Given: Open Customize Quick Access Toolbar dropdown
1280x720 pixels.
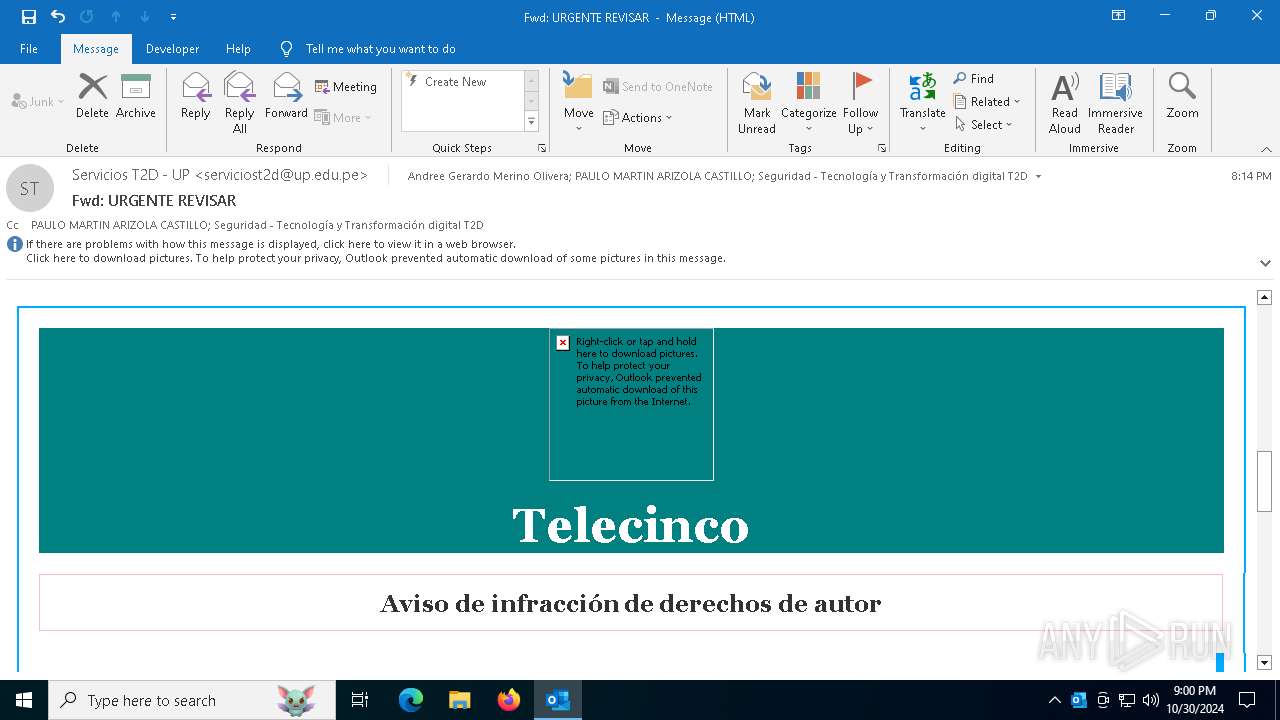Looking at the screenshot, I should click(174, 17).
